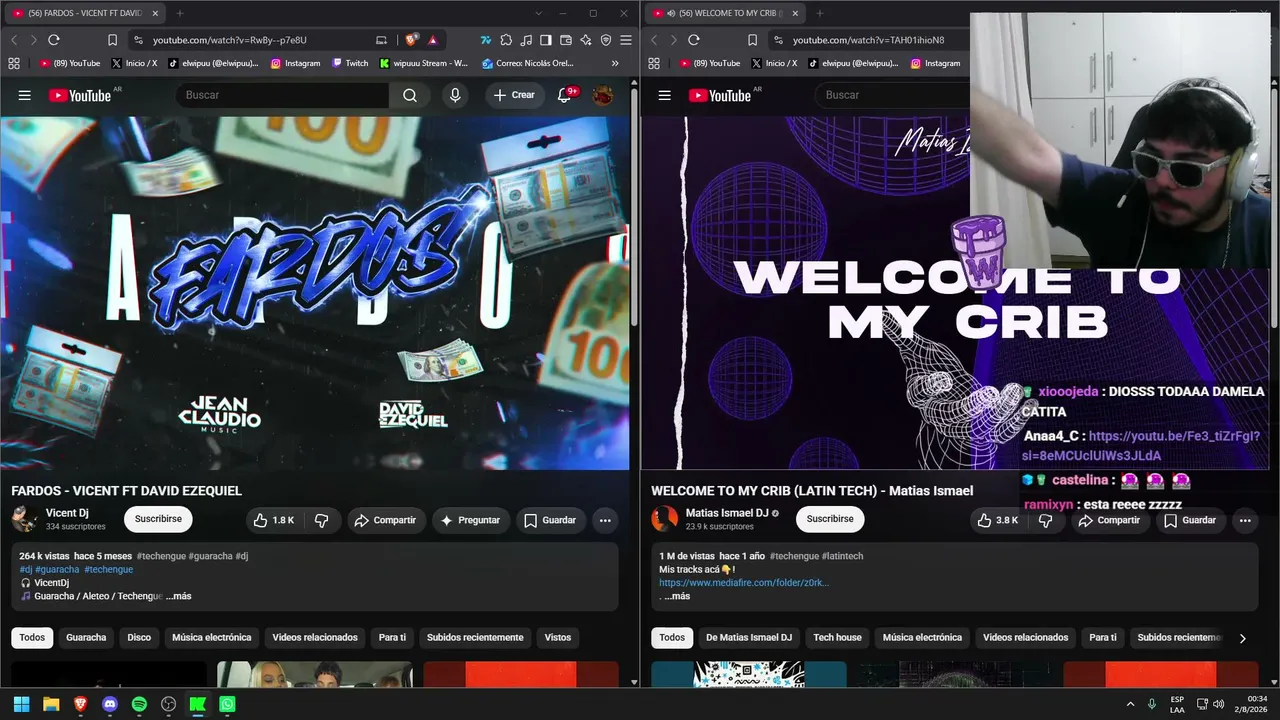Switch to the WELCOME TO MY CRIB browser tab

tap(725, 13)
